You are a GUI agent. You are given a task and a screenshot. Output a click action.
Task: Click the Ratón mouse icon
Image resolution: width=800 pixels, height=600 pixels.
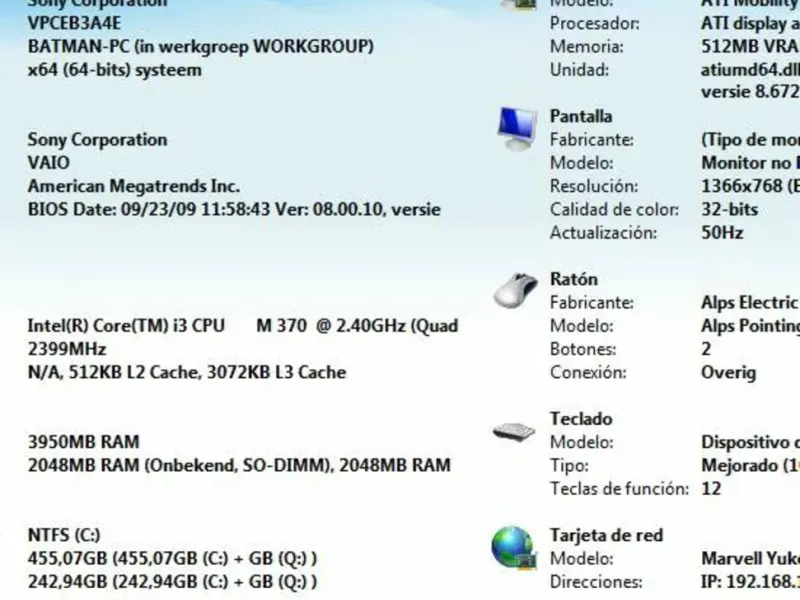[x=515, y=290]
